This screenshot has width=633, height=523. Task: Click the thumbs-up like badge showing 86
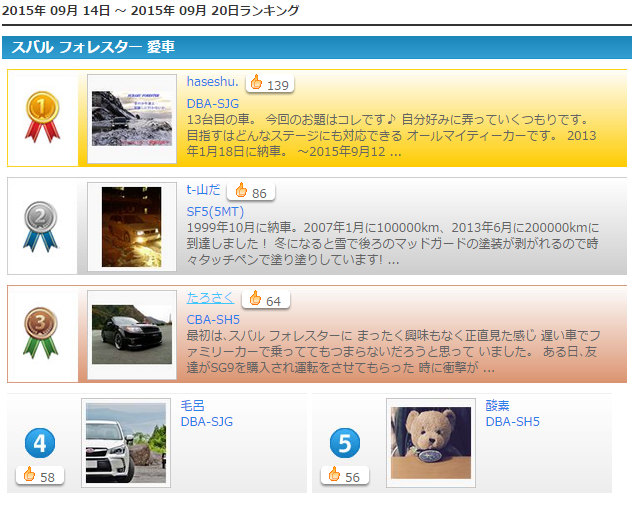pos(251,192)
